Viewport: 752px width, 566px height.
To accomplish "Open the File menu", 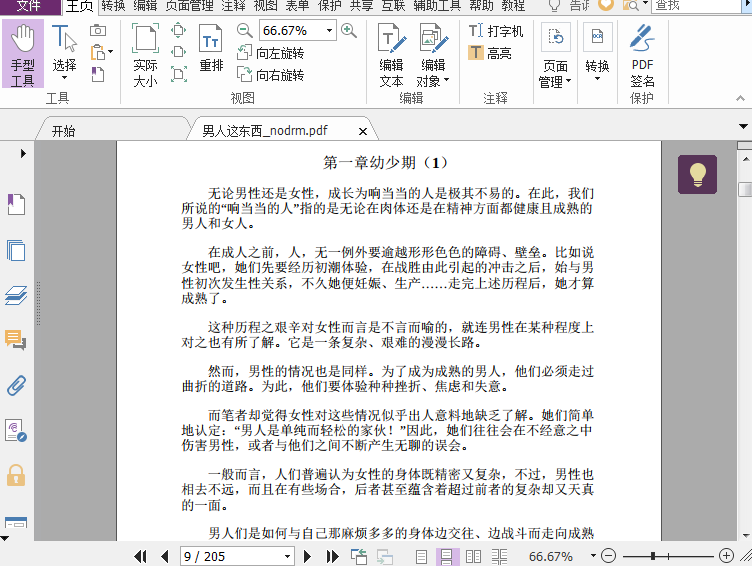I will pyautogui.click(x=29, y=6).
